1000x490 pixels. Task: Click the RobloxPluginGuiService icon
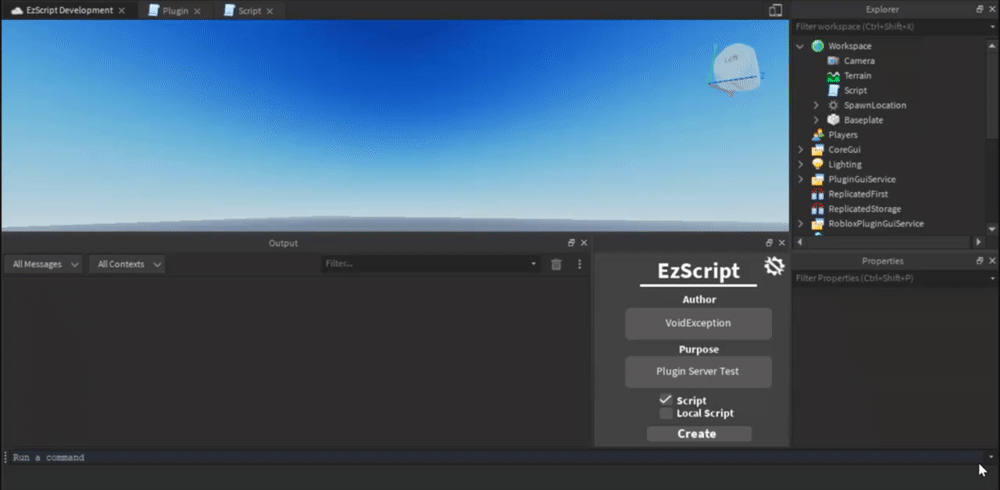(x=818, y=223)
